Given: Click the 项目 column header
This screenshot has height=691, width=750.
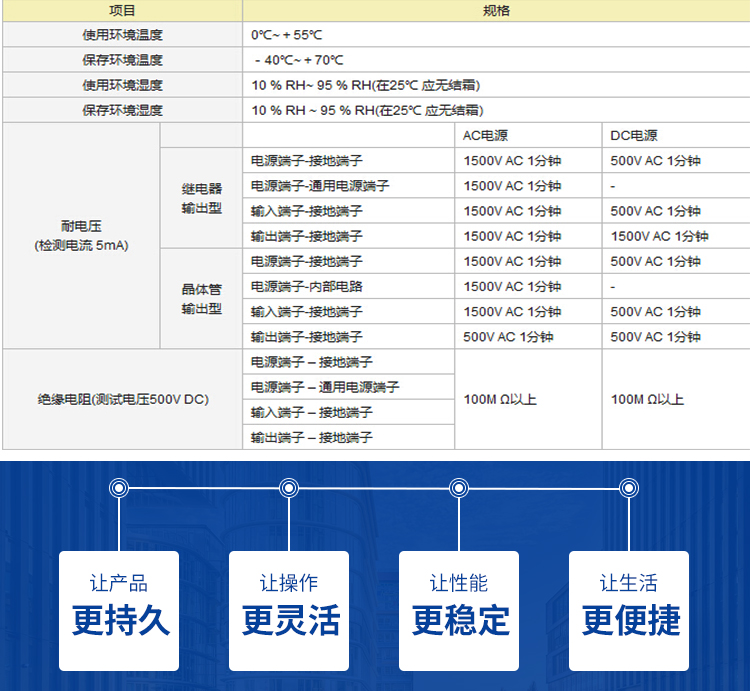Looking at the screenshot, I should 122,10.
